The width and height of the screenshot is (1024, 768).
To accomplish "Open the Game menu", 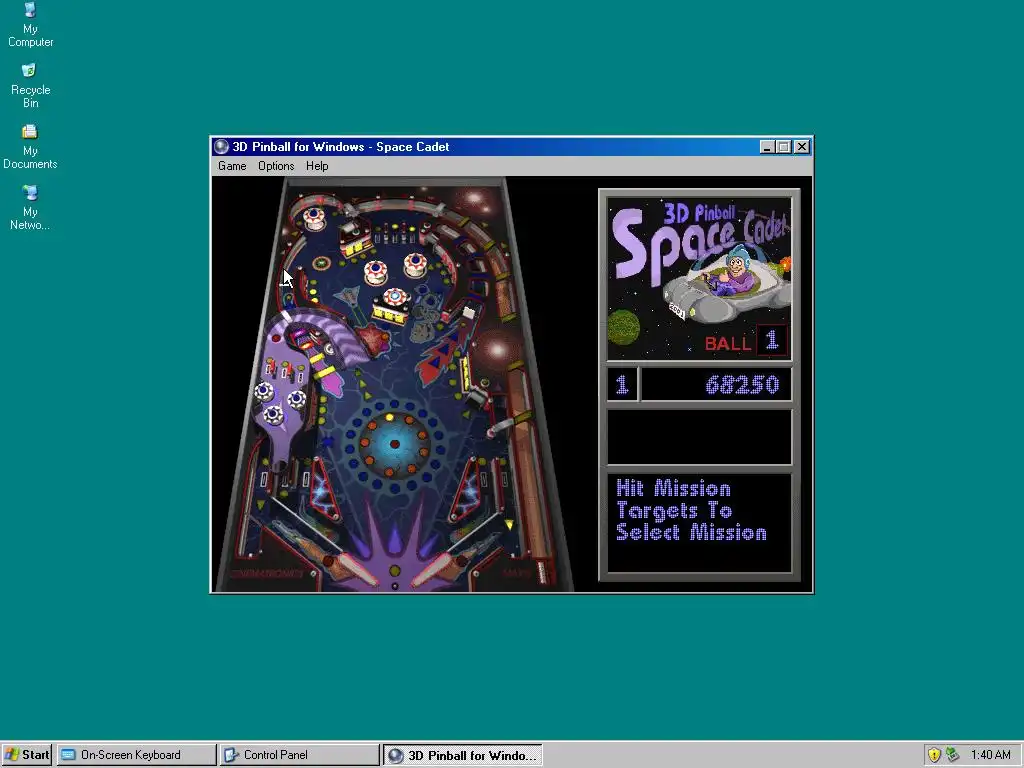I will click(x=232, y=166).
